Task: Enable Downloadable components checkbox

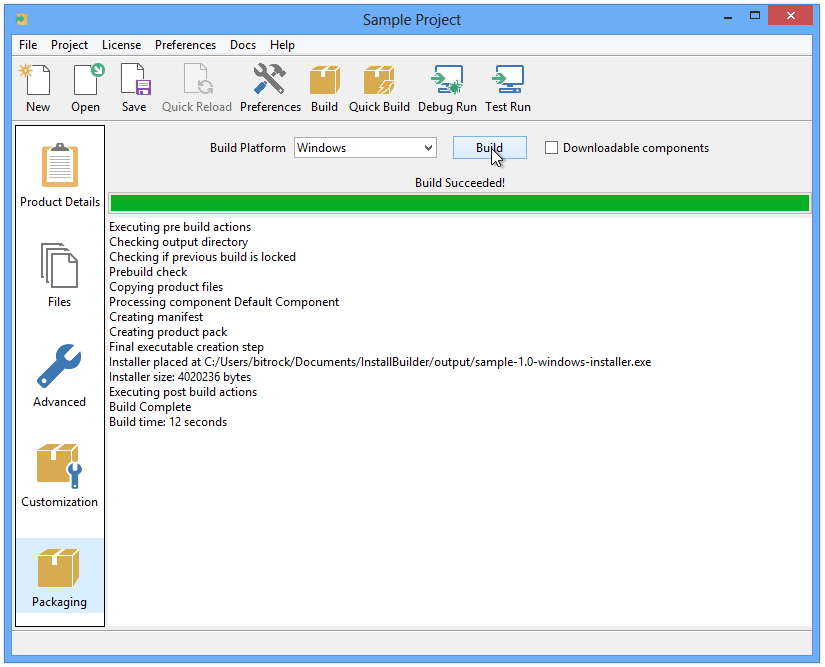Action: (x=551, y=148)
